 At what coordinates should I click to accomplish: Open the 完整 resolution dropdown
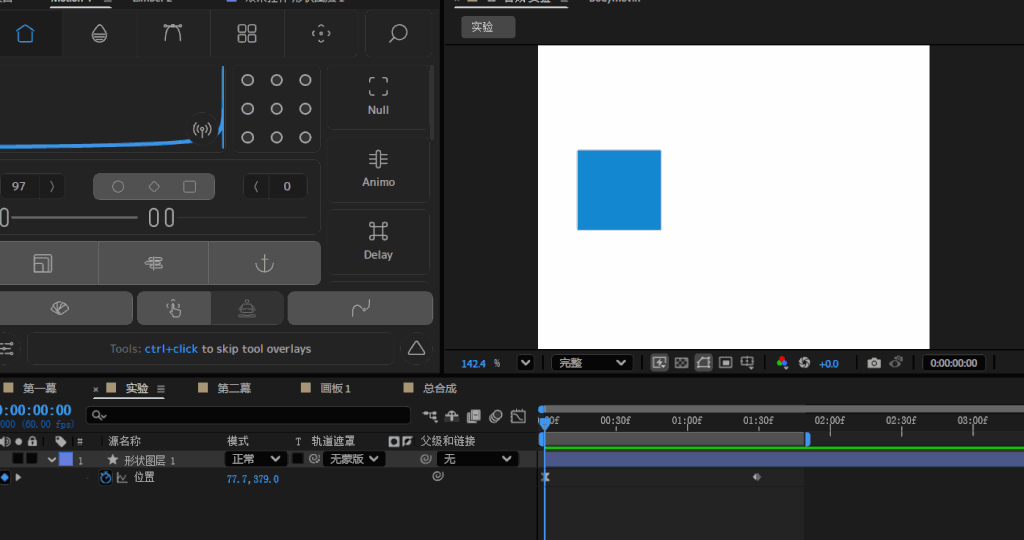(592, 363)
